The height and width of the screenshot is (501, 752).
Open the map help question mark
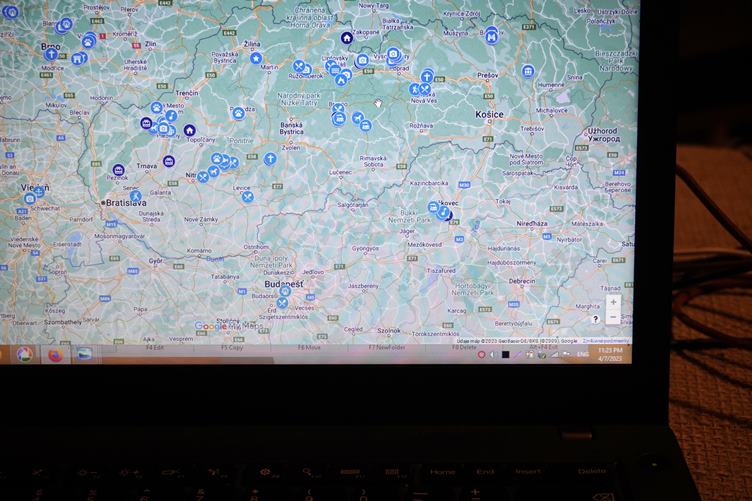click(595, 319)
